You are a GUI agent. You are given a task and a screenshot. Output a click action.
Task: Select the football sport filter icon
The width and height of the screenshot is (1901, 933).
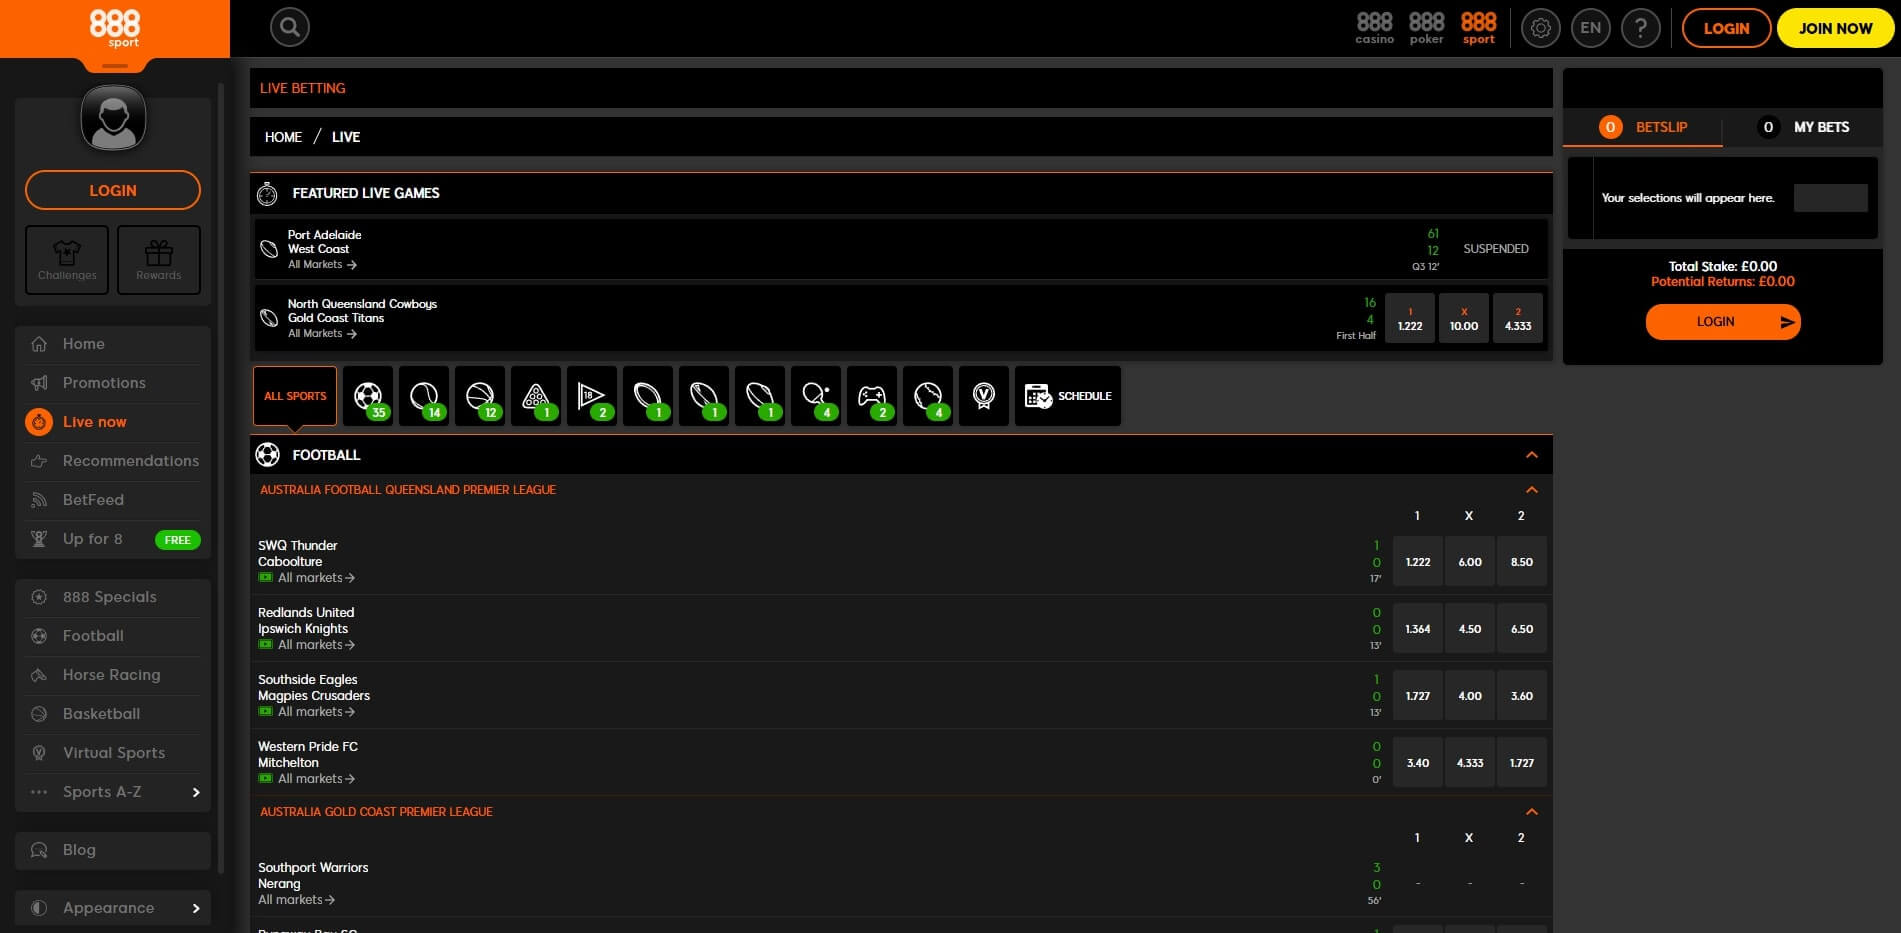coord(368,396)
